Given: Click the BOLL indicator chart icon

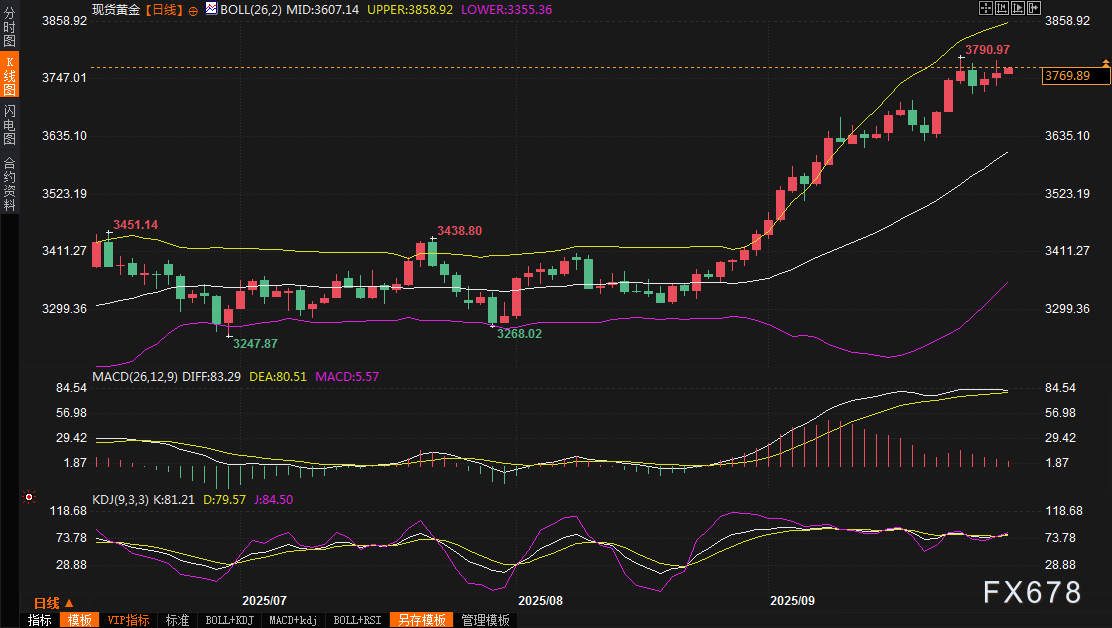Looking at the screenshot, I should (x=210, y=8).
